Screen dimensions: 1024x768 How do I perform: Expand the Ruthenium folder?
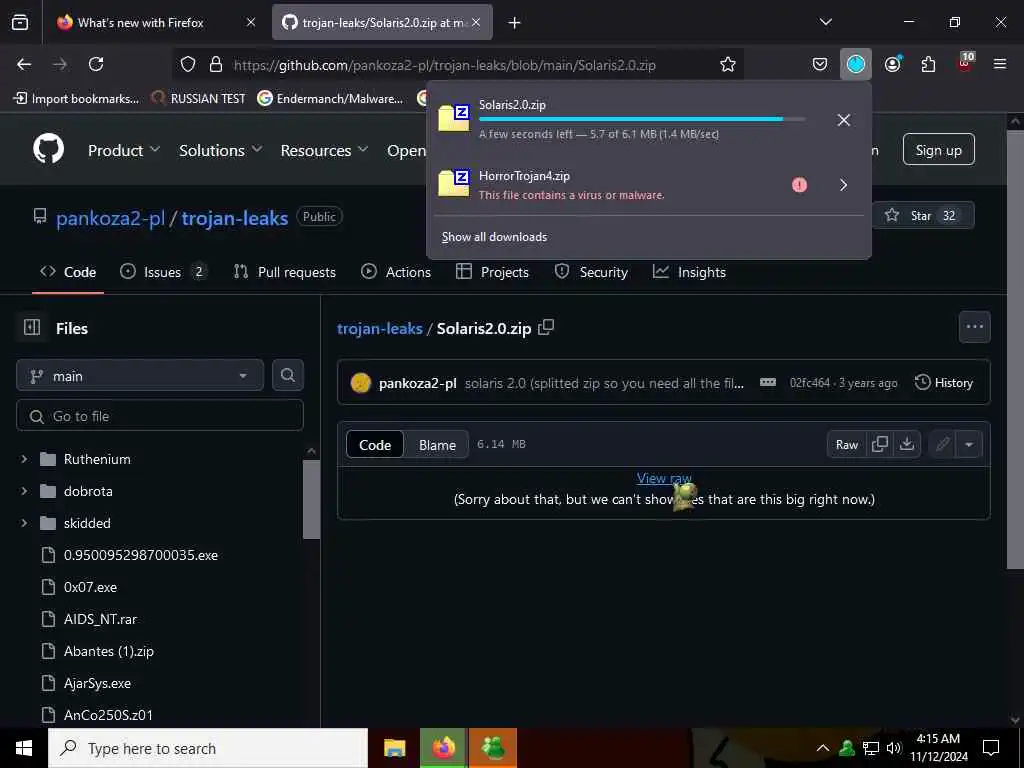pyautogui.click(x=24, y=458)
